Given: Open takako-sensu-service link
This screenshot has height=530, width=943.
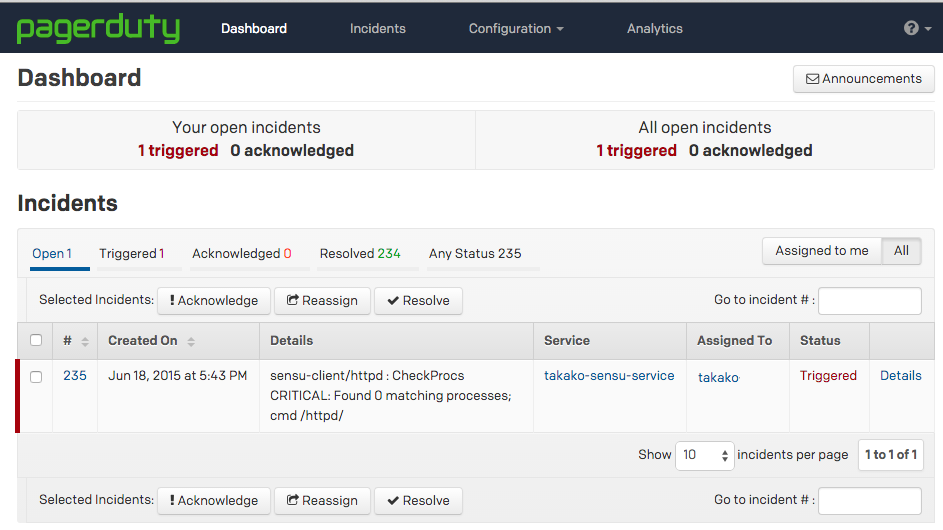Looking at the screenshot, I should (x=609, y=376).
